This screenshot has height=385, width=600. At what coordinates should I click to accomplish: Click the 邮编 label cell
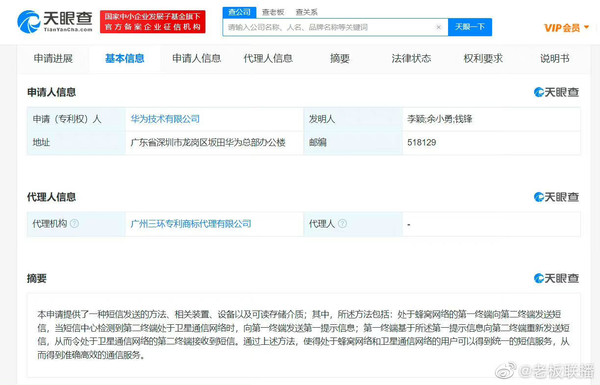[353, 143]
